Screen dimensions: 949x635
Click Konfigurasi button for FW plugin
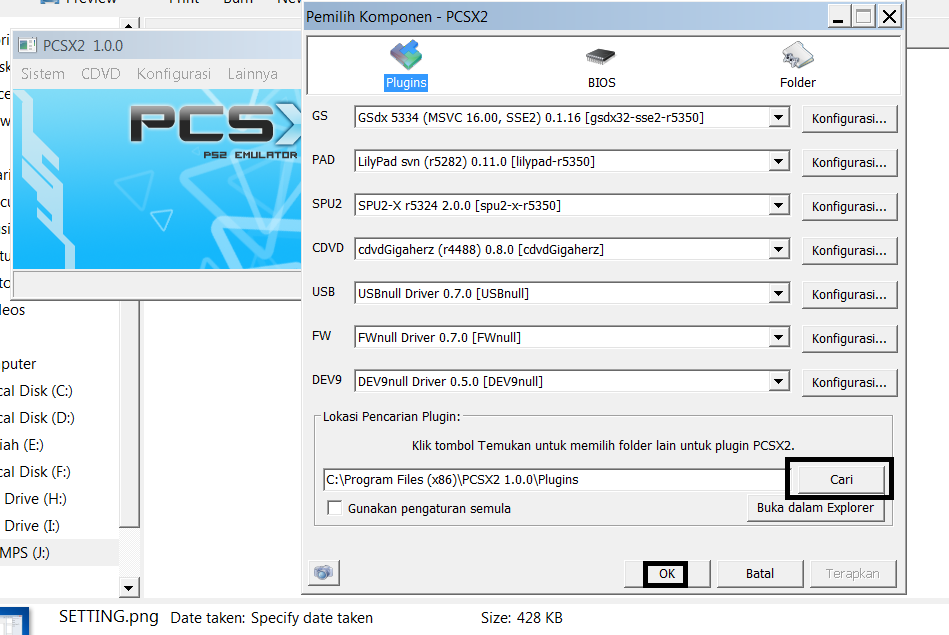[849, 338]
